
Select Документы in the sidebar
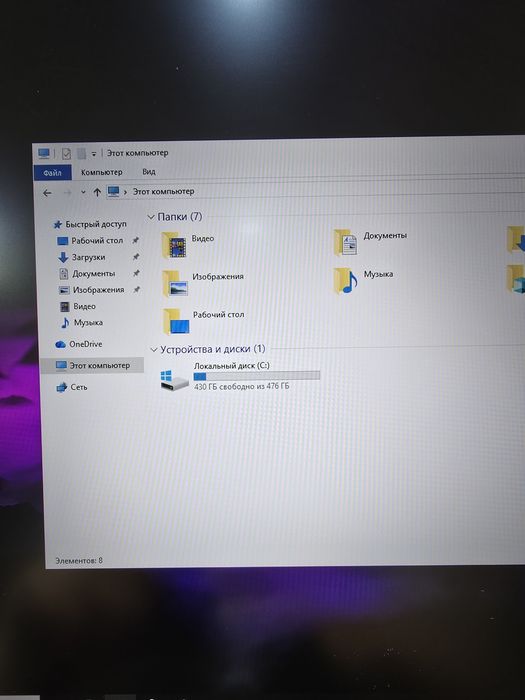[x=94, y=273]
